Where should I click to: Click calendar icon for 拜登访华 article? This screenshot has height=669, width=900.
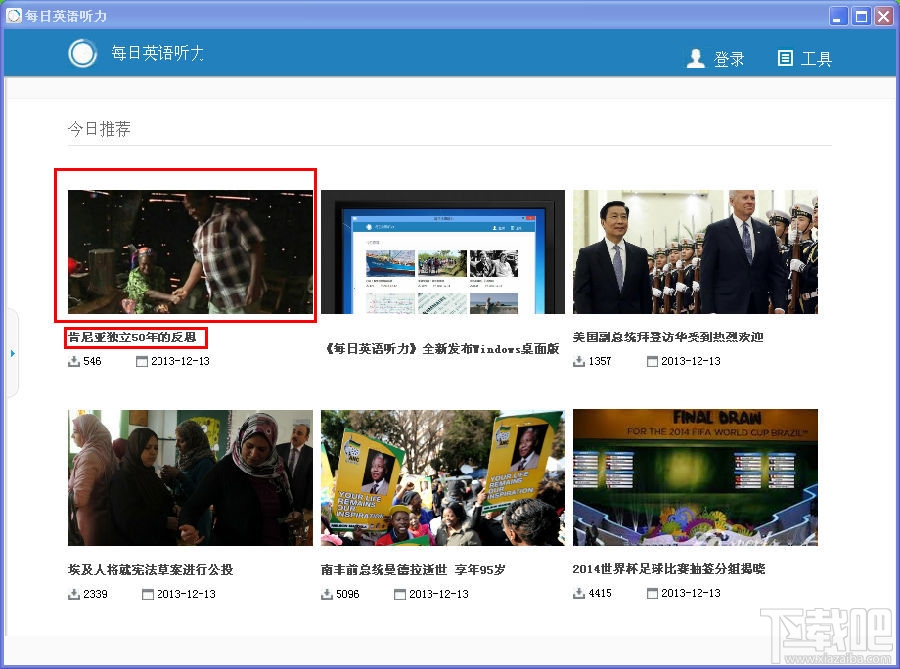click(652, 361)
